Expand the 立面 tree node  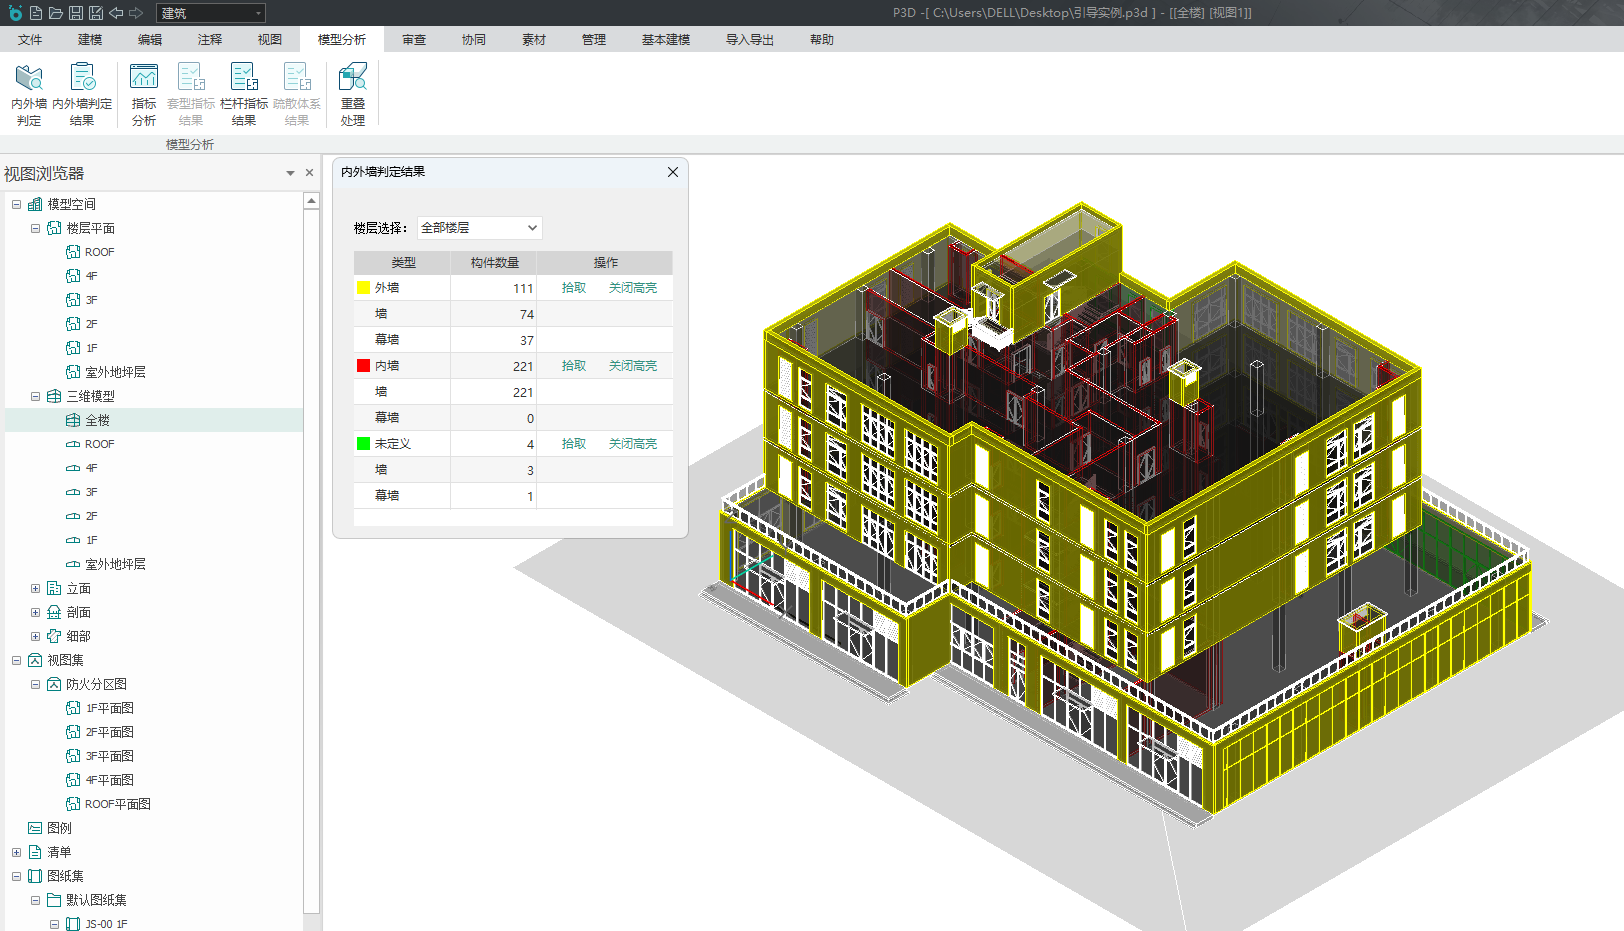pos(35,588)
